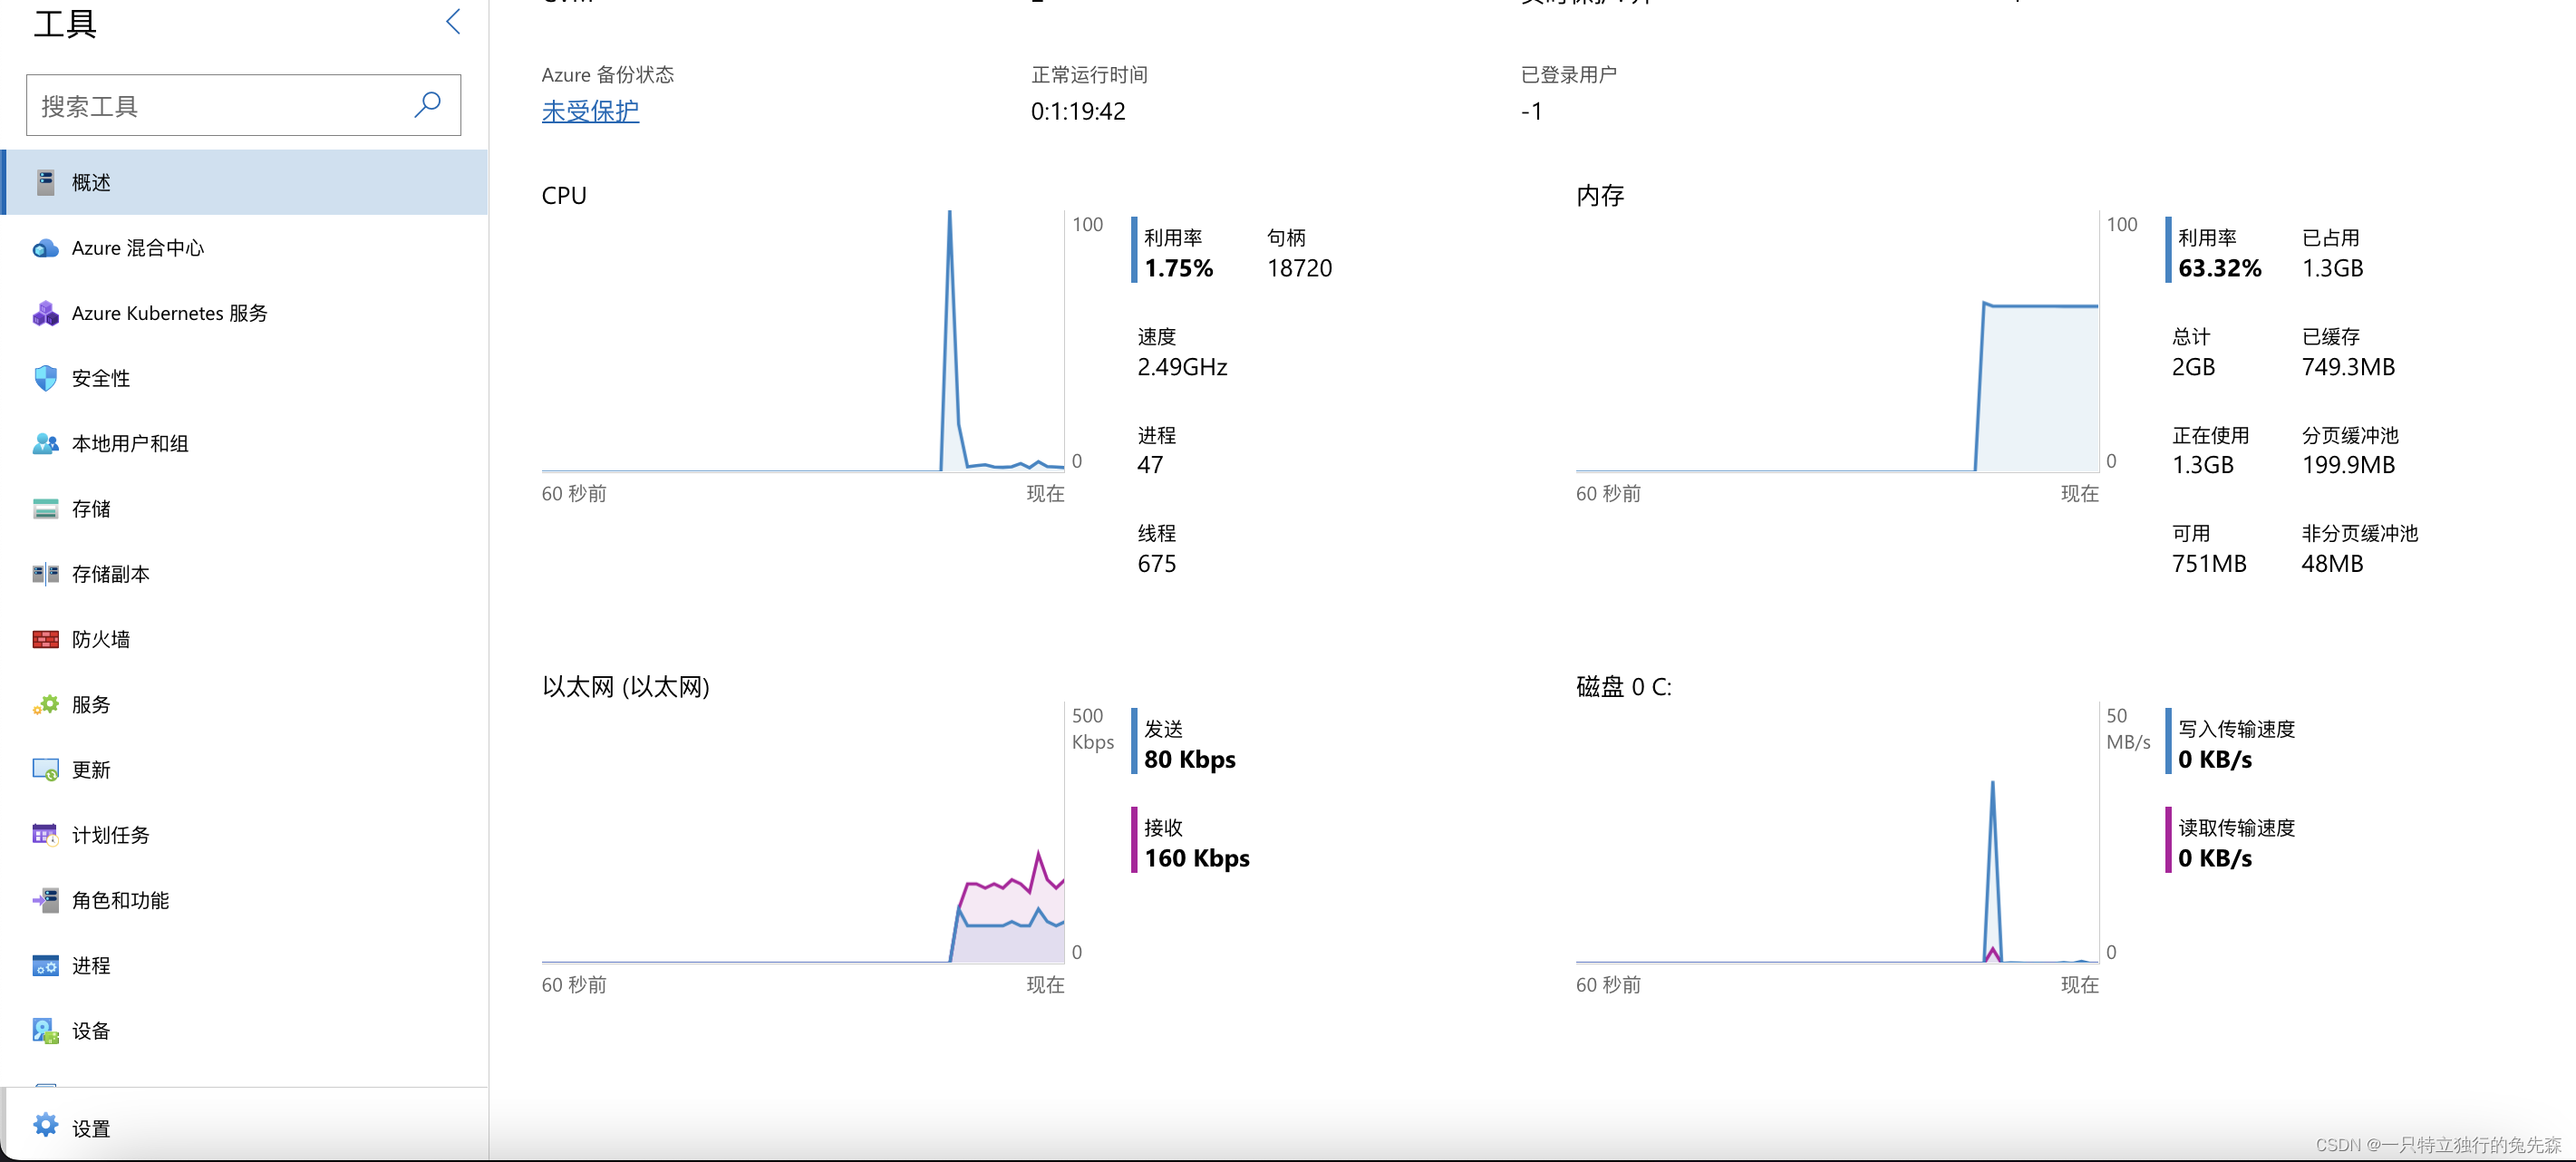The image size is (2576, 1162).
Task: Click the 存储 disk icon
Action: pyautogui.click(x=45, y=509)
